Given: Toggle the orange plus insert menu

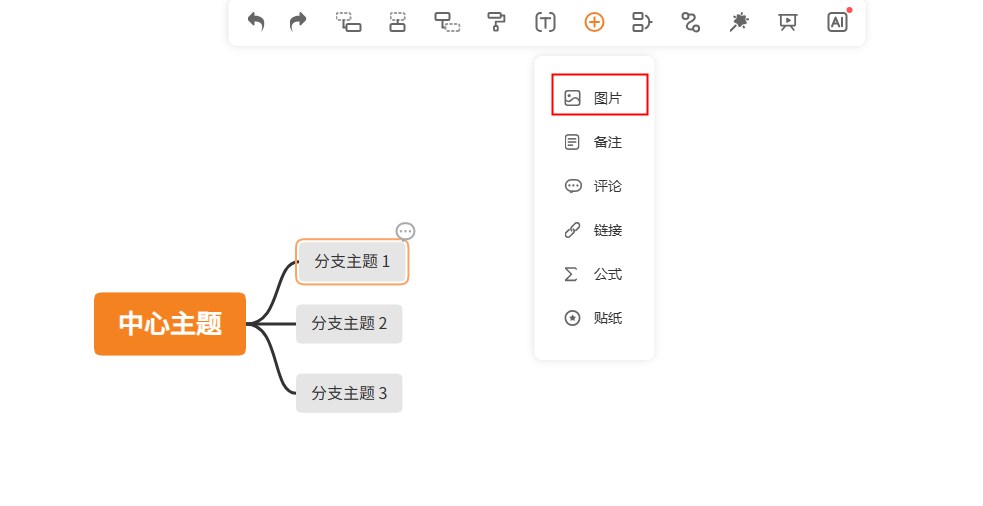Looking at the screenshot, I should pos(594,21).
